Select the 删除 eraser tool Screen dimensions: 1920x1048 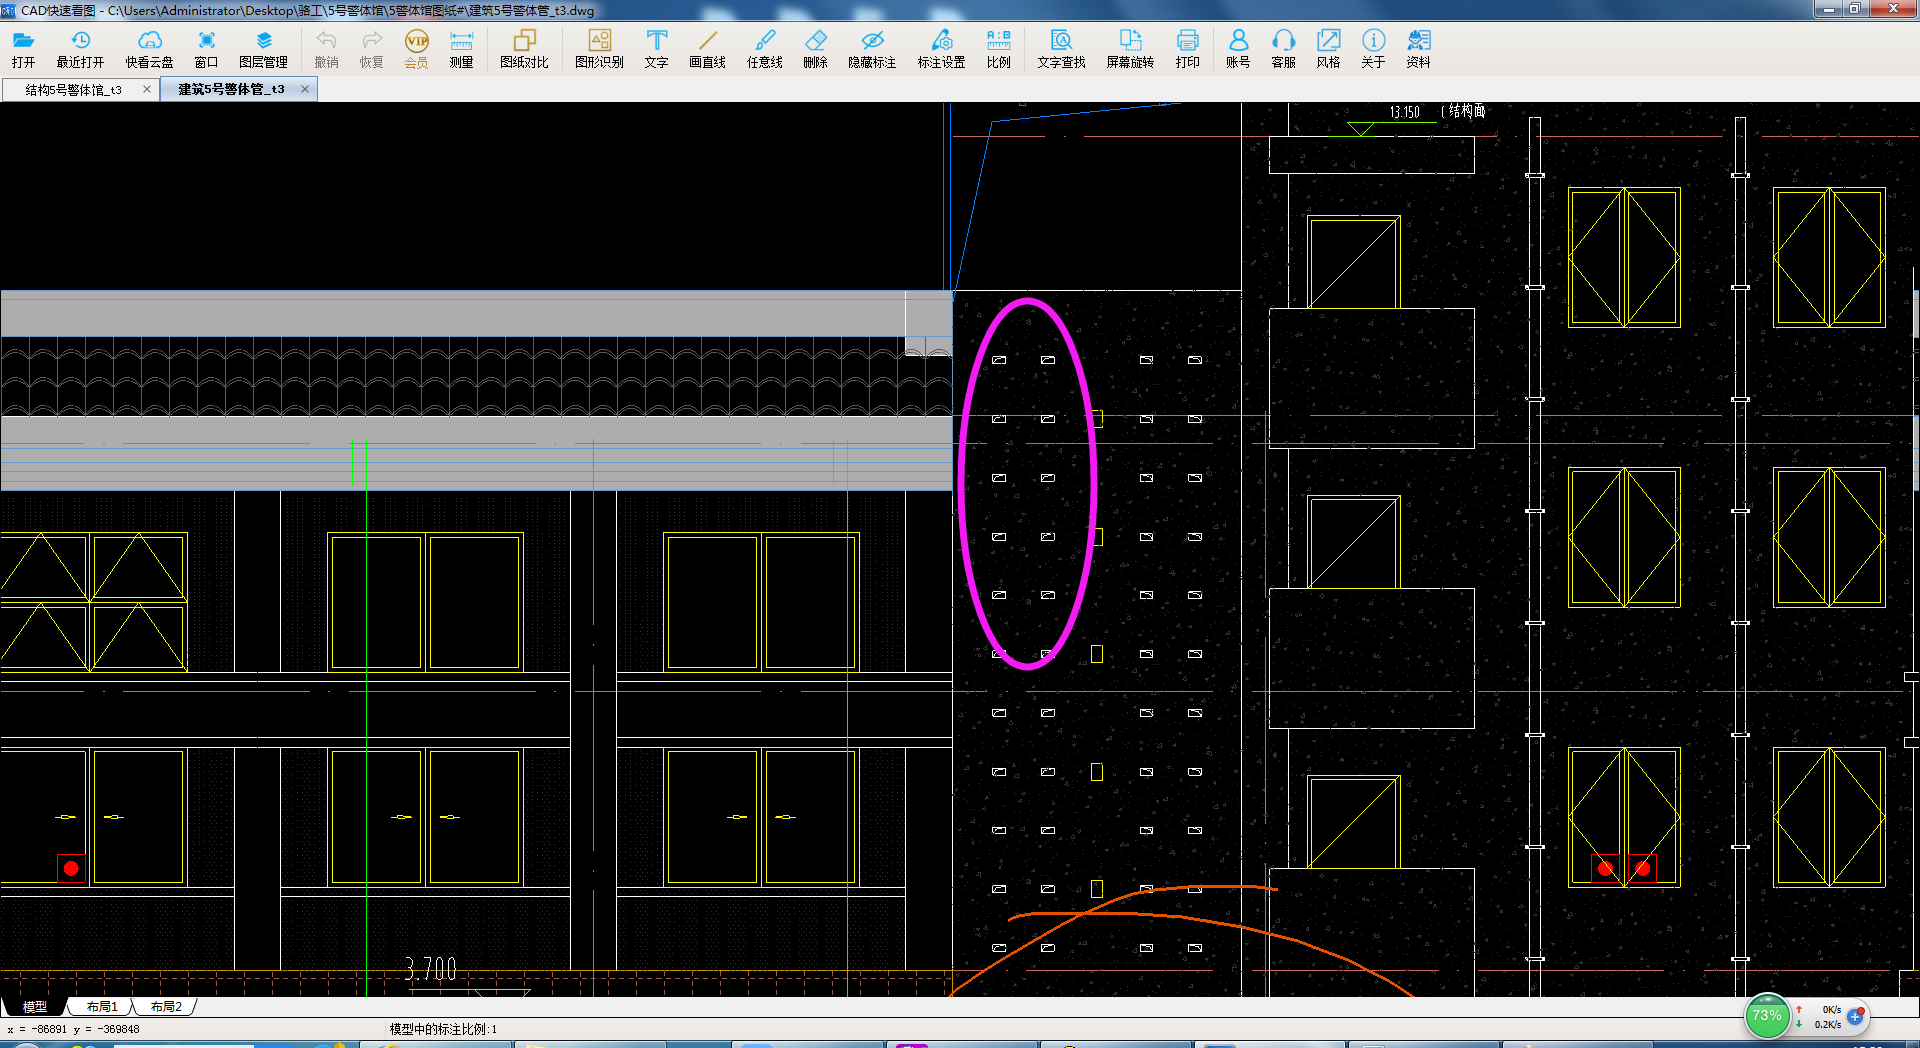[x=815, y=48]
